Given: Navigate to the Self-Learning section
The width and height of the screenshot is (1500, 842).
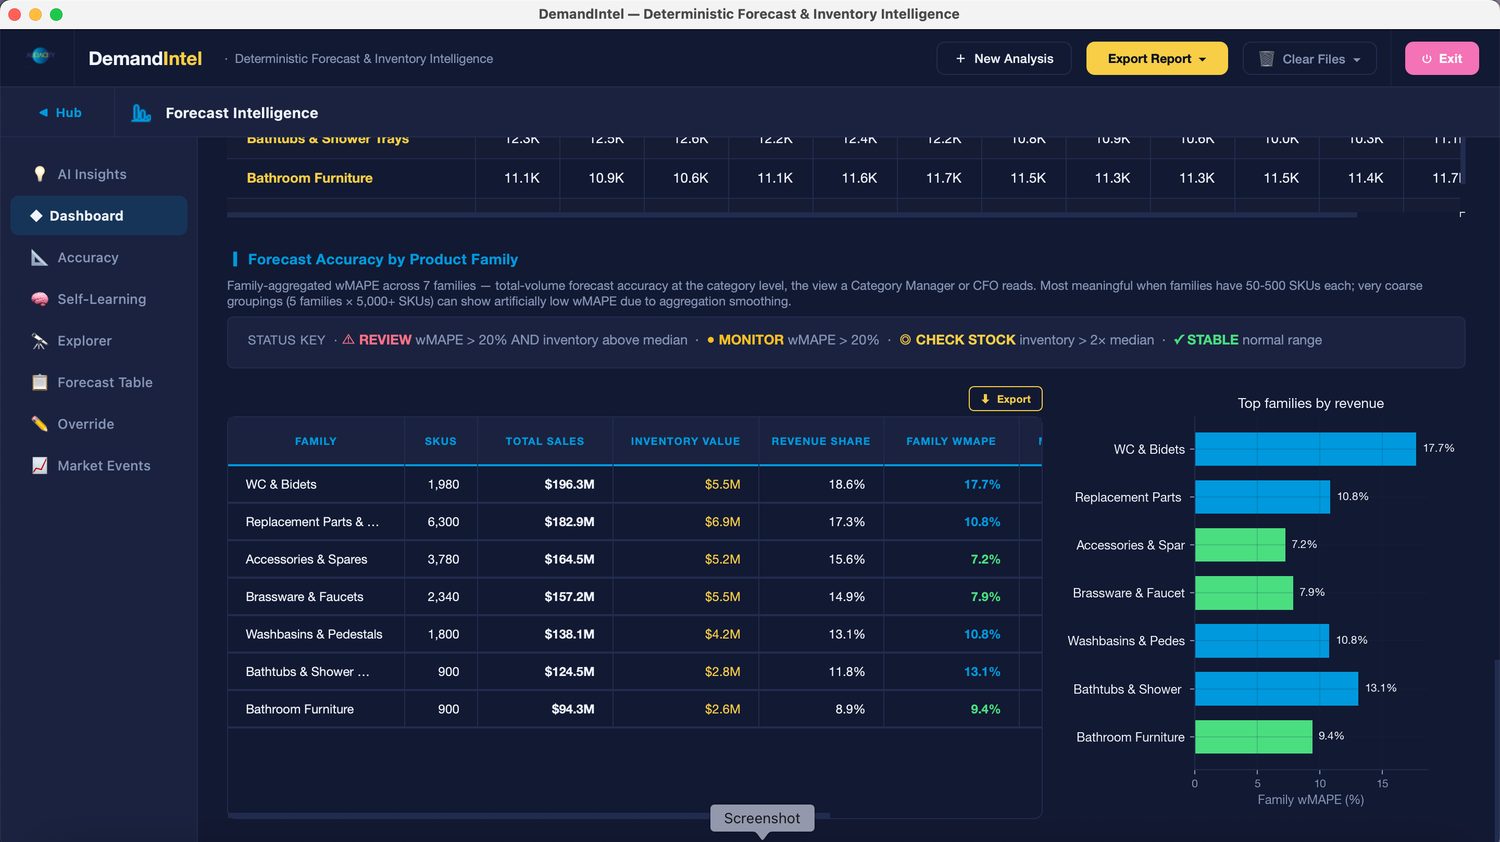Looking at the screenshot, I should (99, 299).
